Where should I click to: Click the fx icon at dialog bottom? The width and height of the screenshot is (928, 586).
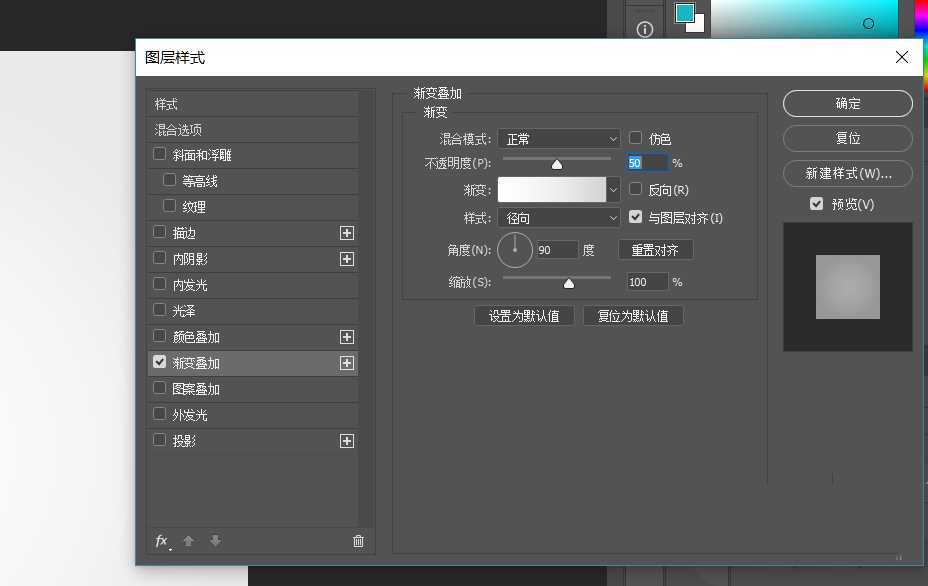point(161,541)
